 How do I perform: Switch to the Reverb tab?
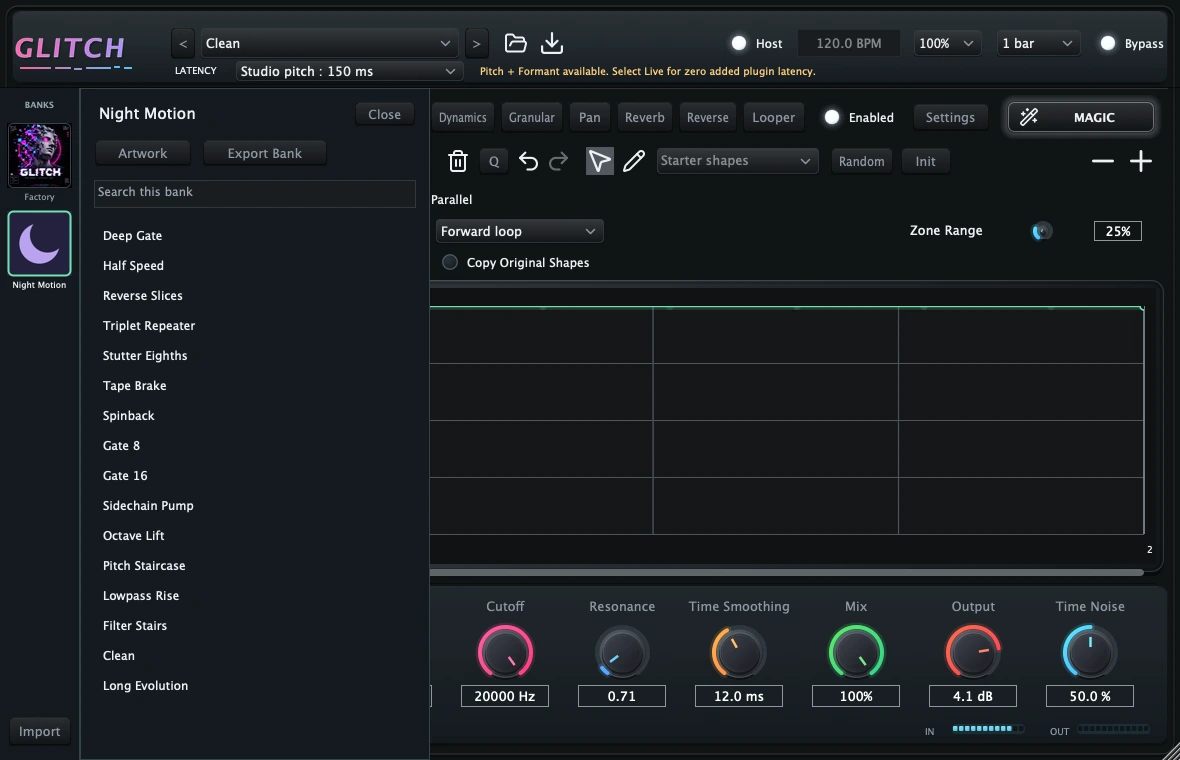click(644, 117)
